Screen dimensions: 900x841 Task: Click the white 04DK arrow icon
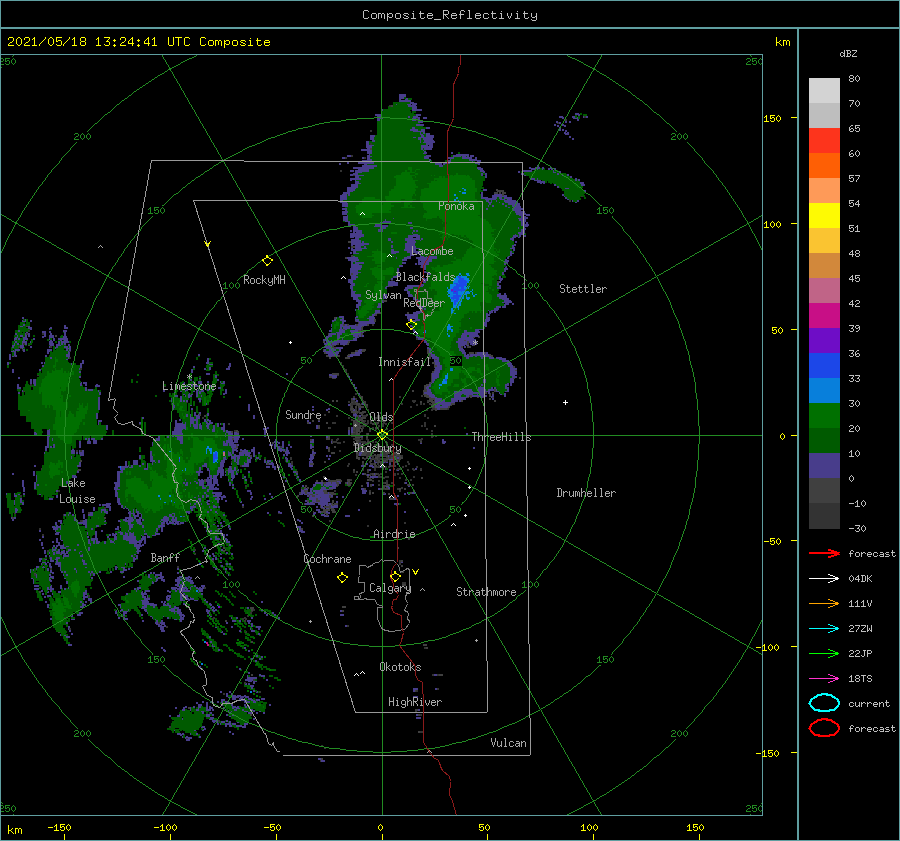(x=824, y=578)
